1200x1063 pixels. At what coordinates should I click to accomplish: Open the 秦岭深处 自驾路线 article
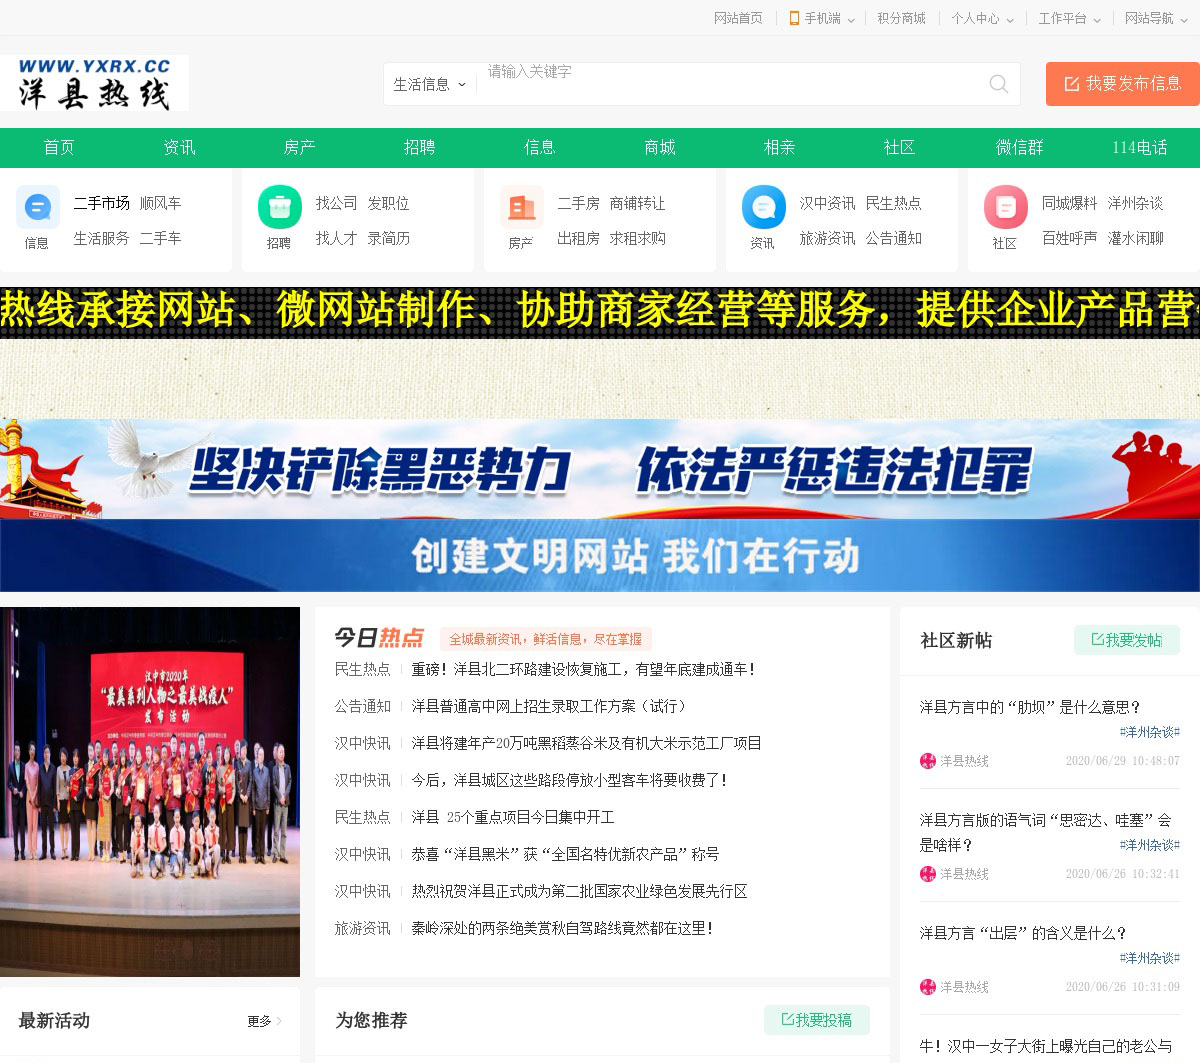(563, 928)
